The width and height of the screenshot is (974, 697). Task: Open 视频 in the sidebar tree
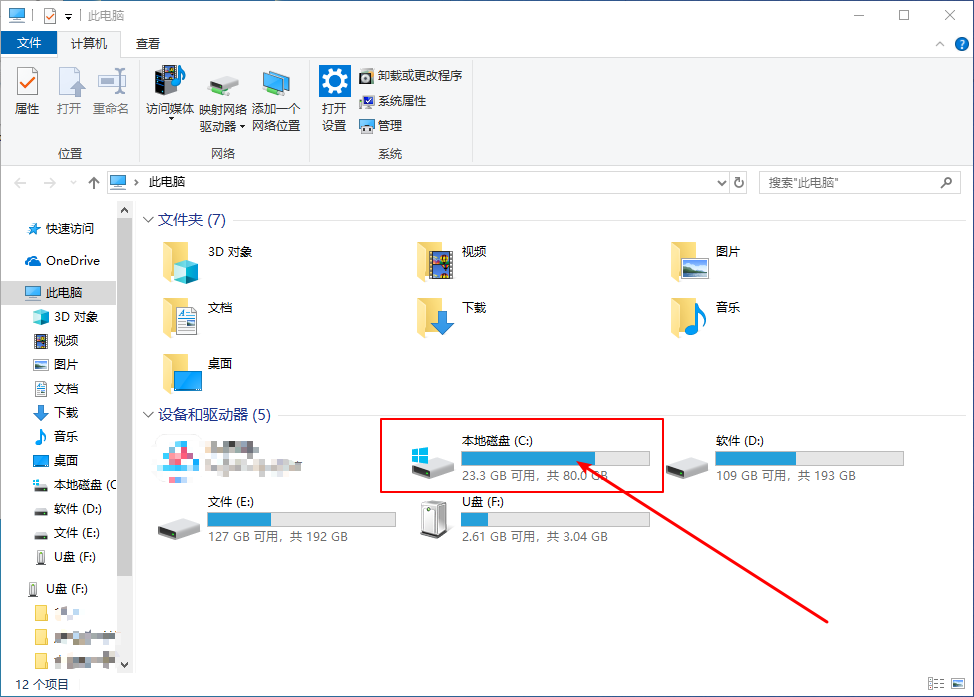[56, 340]
